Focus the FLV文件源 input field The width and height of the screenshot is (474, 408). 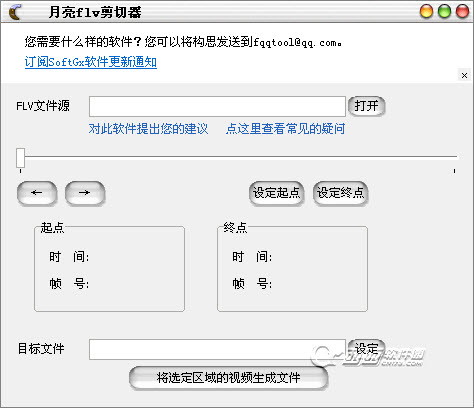coord(217,106)
